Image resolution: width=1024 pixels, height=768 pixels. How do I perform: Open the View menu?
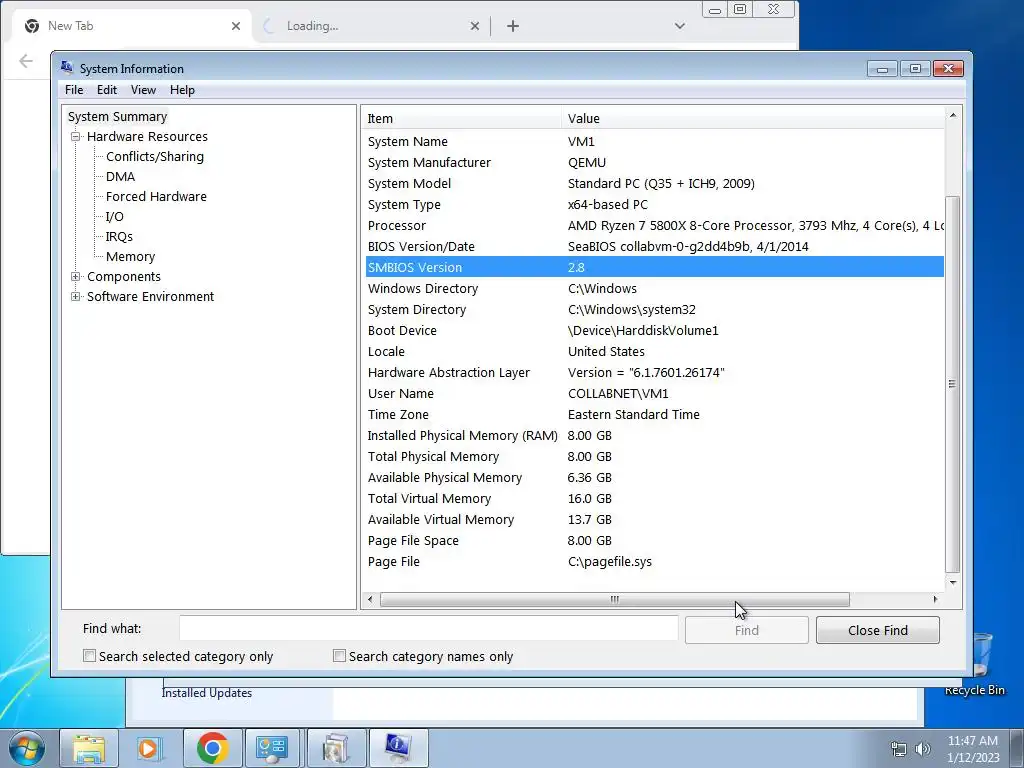143,90
